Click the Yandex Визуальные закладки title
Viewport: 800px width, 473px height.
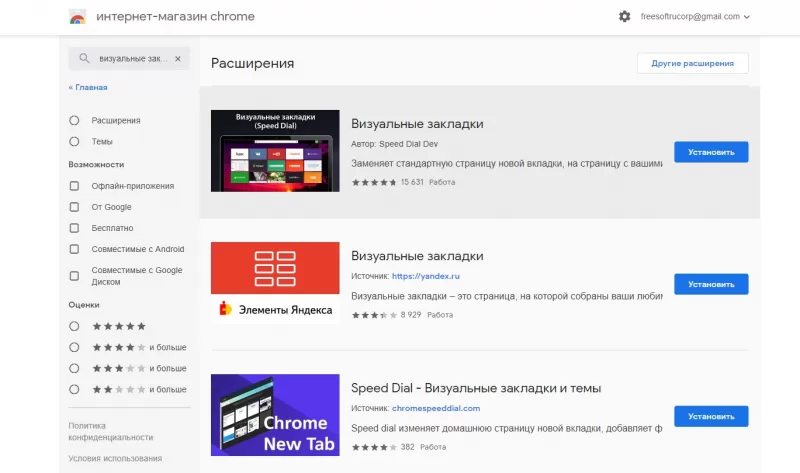point(417,256)
